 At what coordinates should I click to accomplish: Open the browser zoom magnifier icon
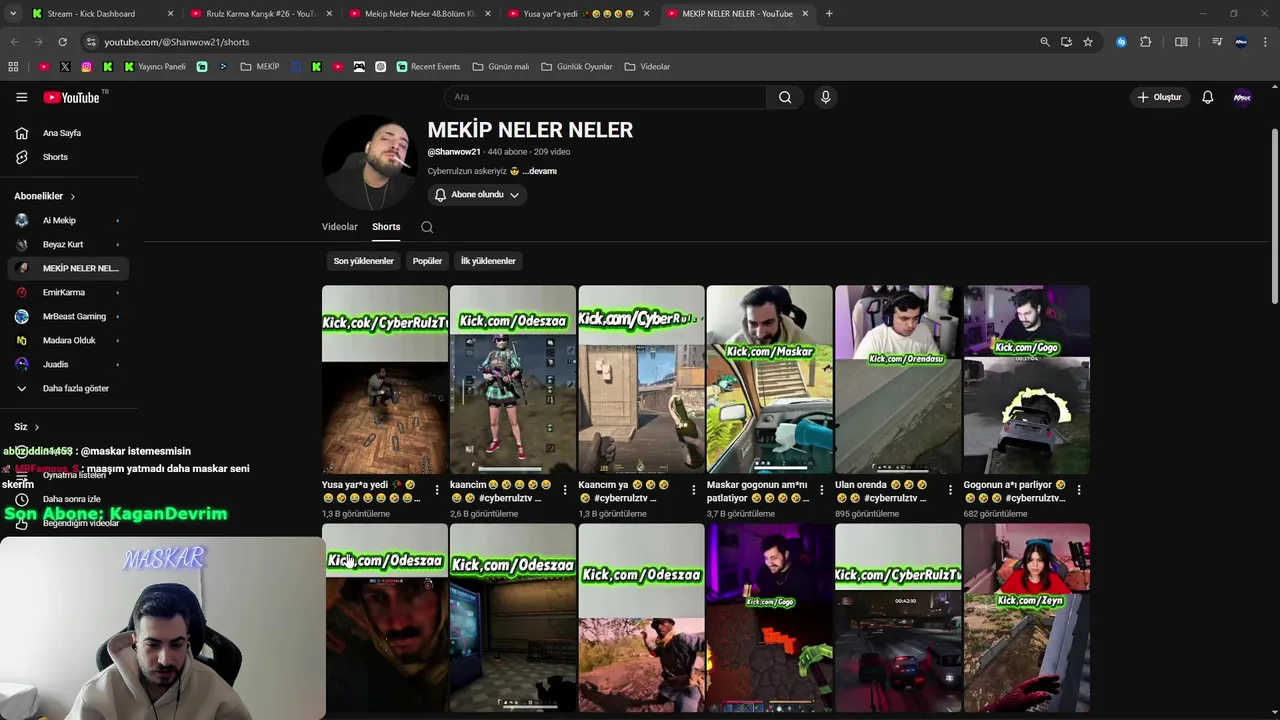[1045, 42]
